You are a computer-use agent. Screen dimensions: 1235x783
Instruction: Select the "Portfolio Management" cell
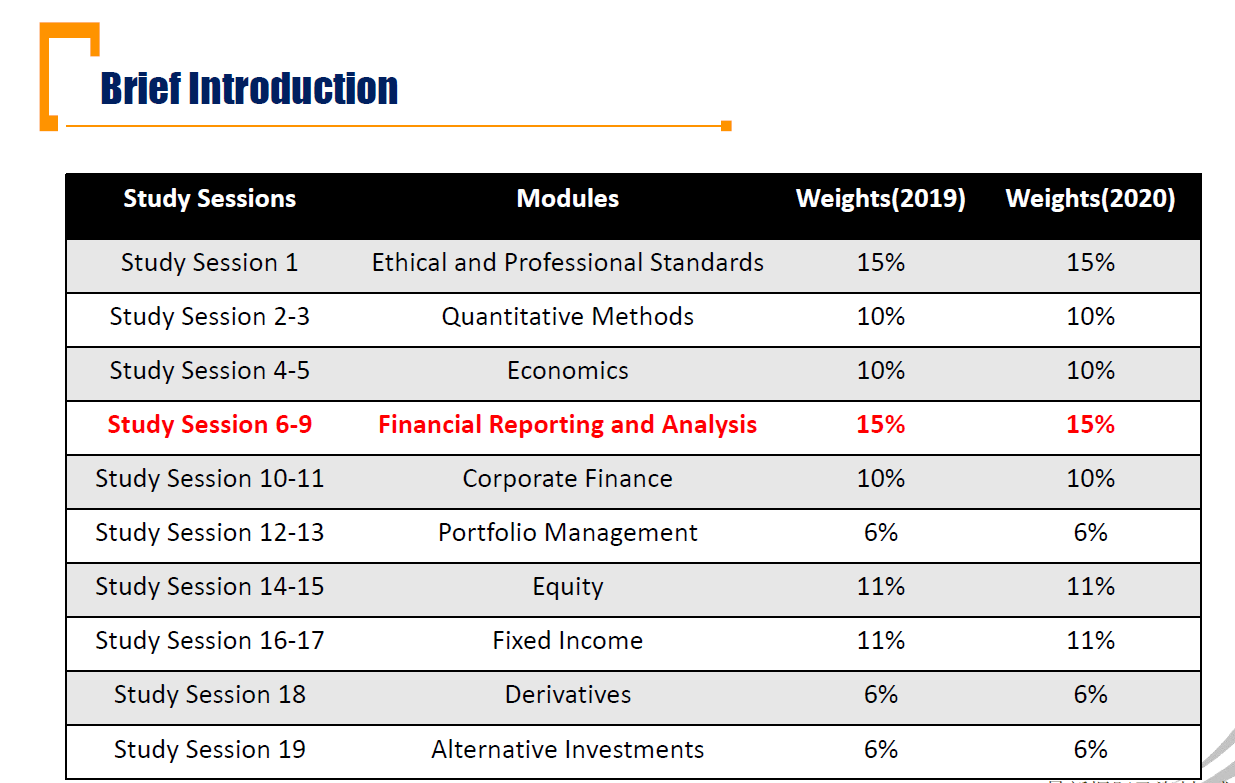click(567, 533)
